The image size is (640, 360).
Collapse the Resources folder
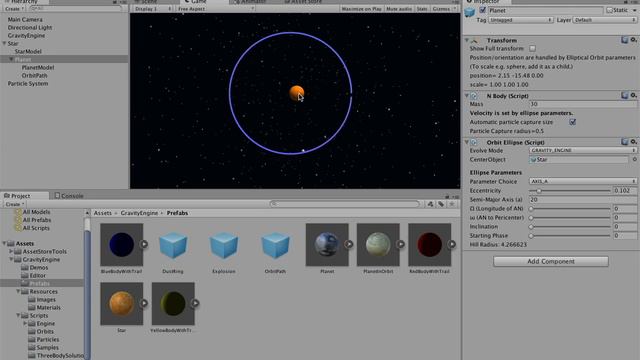coord(18,291)
